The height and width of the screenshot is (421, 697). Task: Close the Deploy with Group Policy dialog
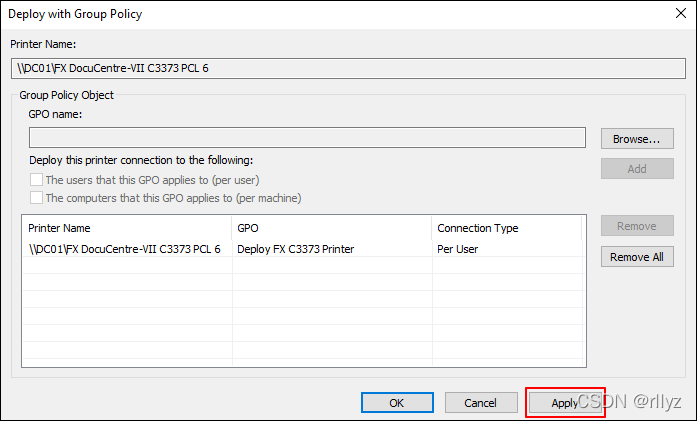tap(681, 13)
